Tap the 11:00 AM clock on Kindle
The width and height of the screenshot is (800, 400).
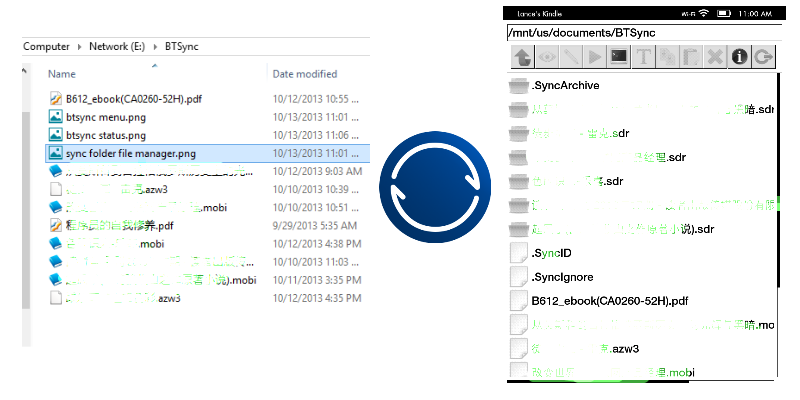754,14
